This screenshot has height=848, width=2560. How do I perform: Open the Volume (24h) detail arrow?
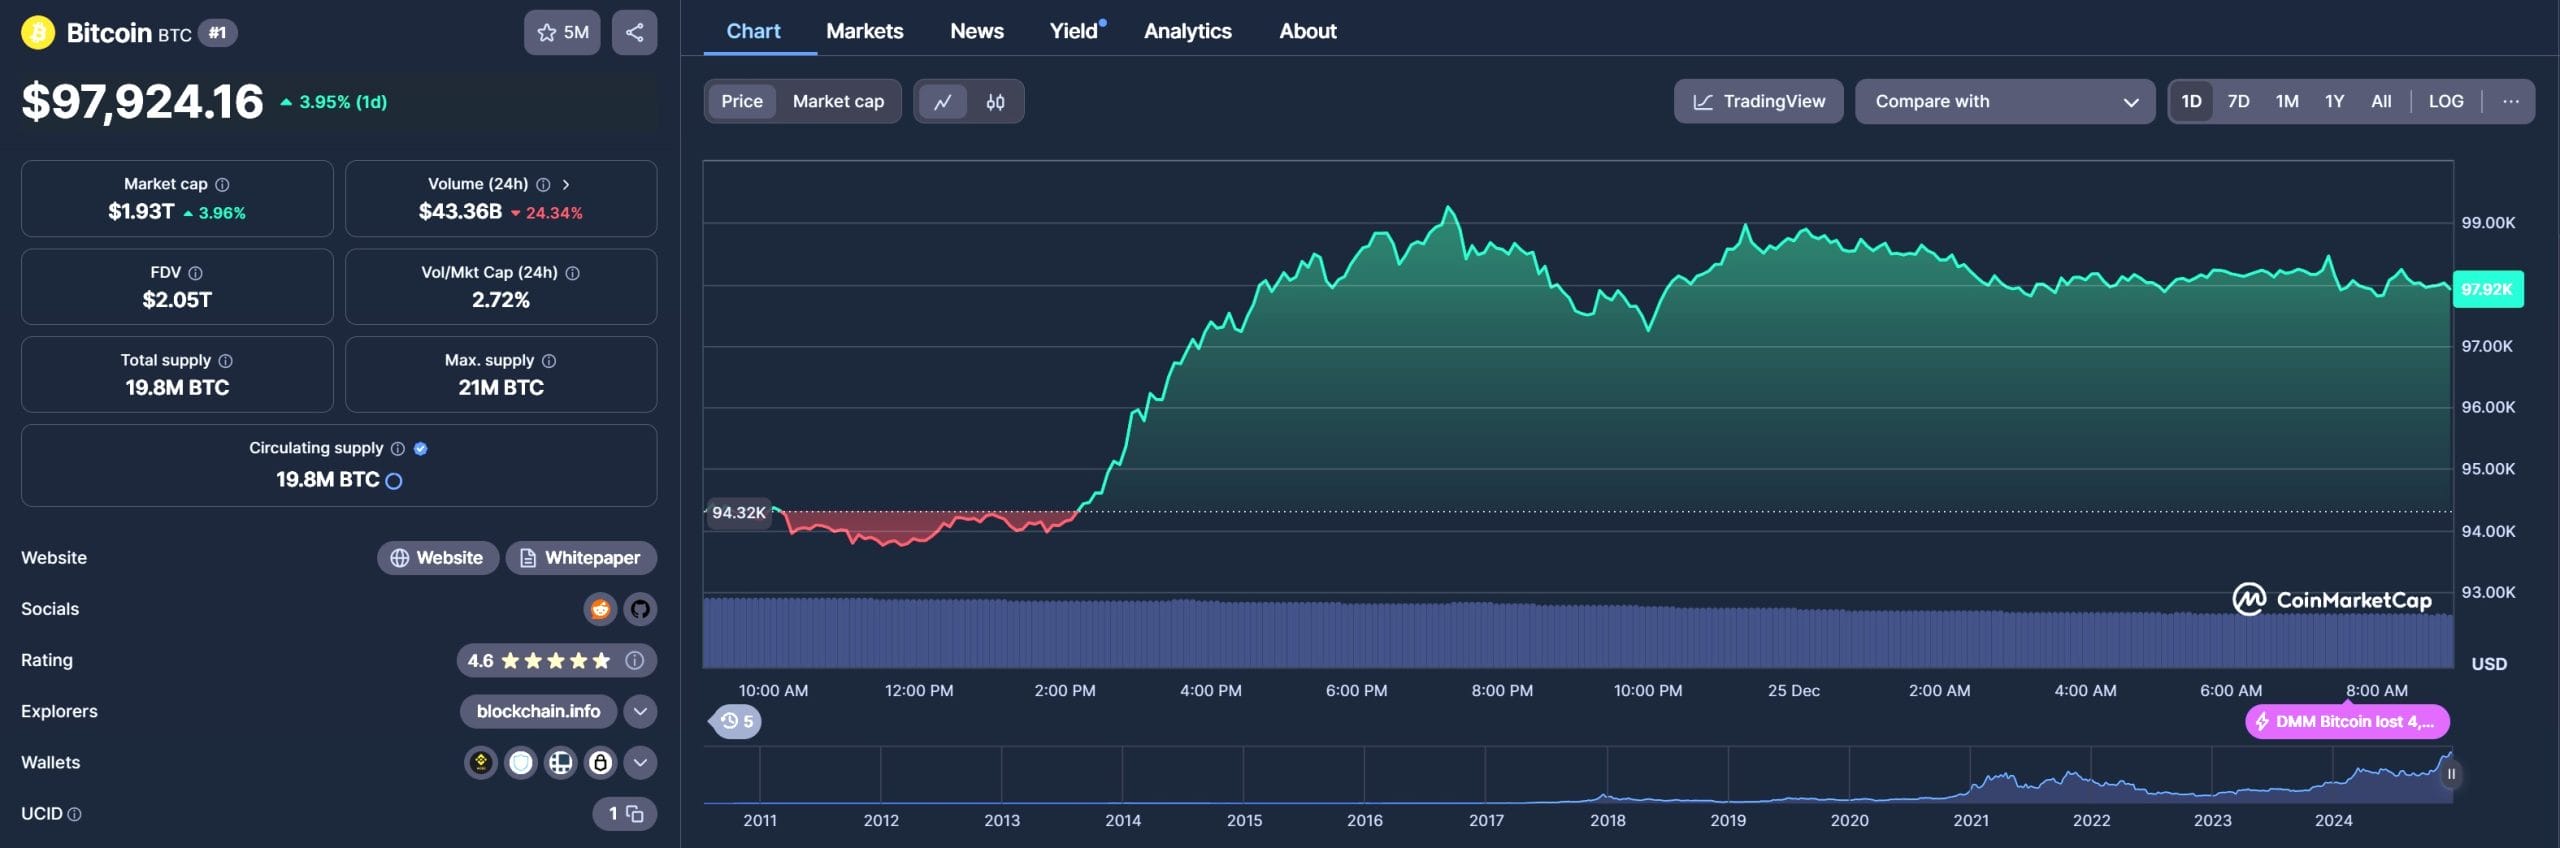(566, 184)
